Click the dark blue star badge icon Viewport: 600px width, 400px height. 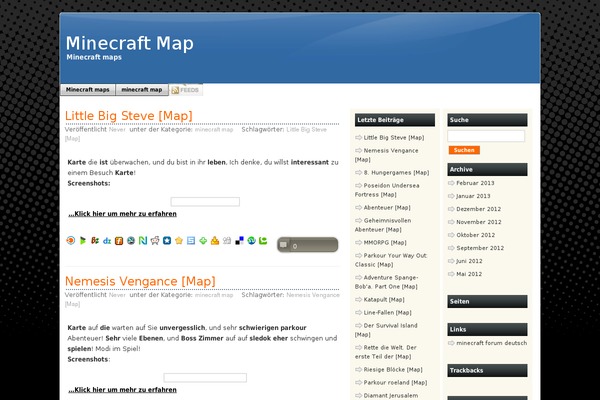tap(167, 240)
